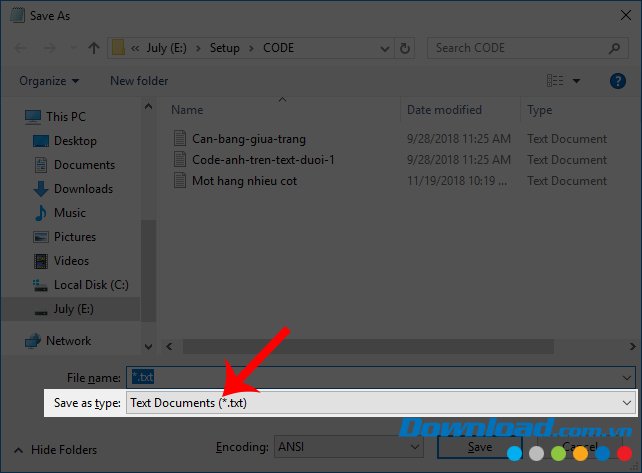Refresh the CODE folder listing

(405, 48)
